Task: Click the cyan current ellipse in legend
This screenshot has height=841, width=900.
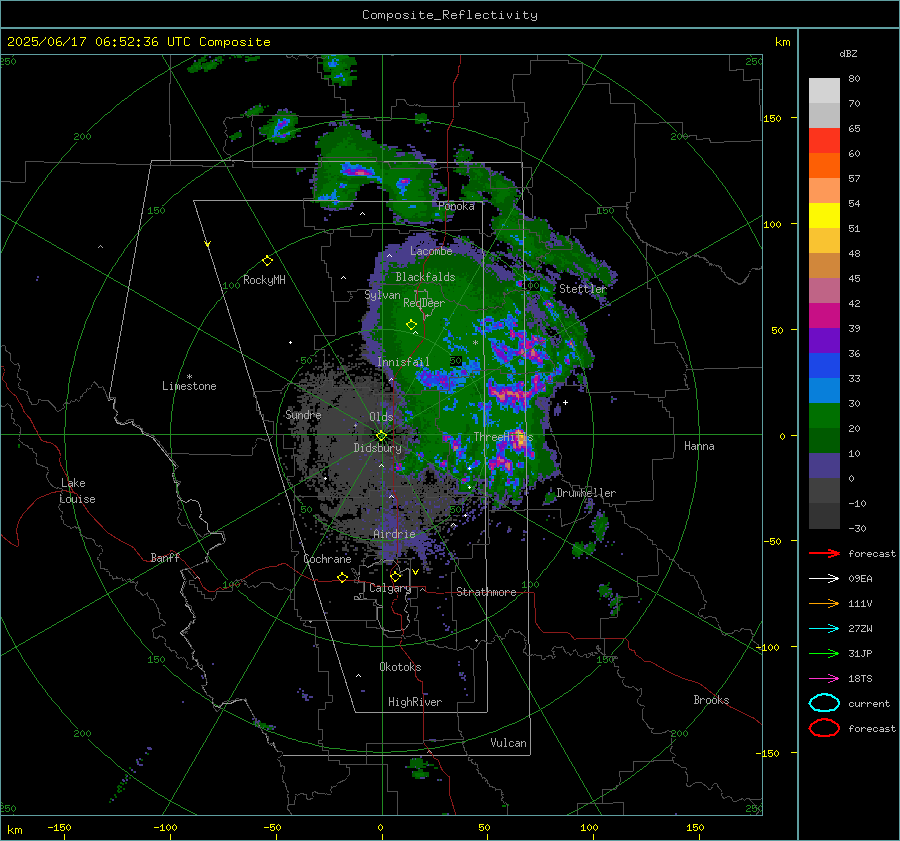Action: 824,703
